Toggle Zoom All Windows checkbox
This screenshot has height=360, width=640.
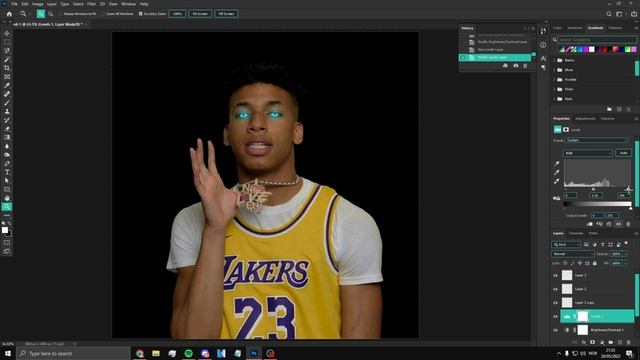(x=103, y=14)
